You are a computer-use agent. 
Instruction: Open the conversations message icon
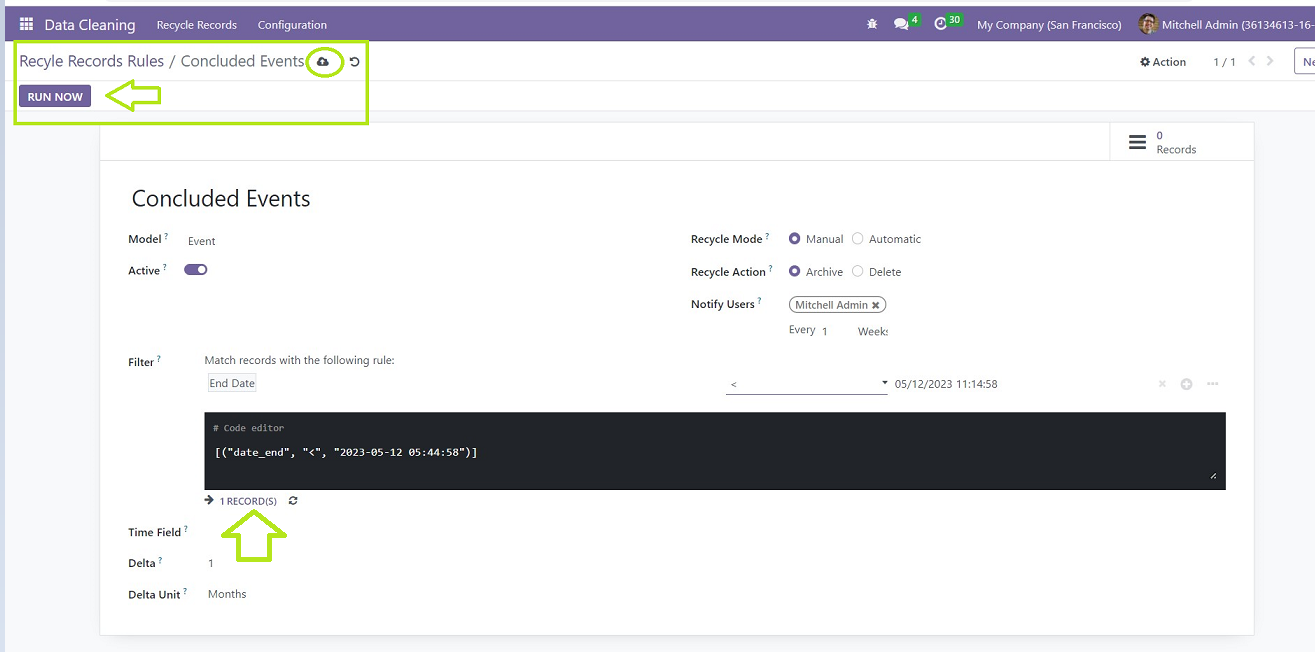[901, 24]
